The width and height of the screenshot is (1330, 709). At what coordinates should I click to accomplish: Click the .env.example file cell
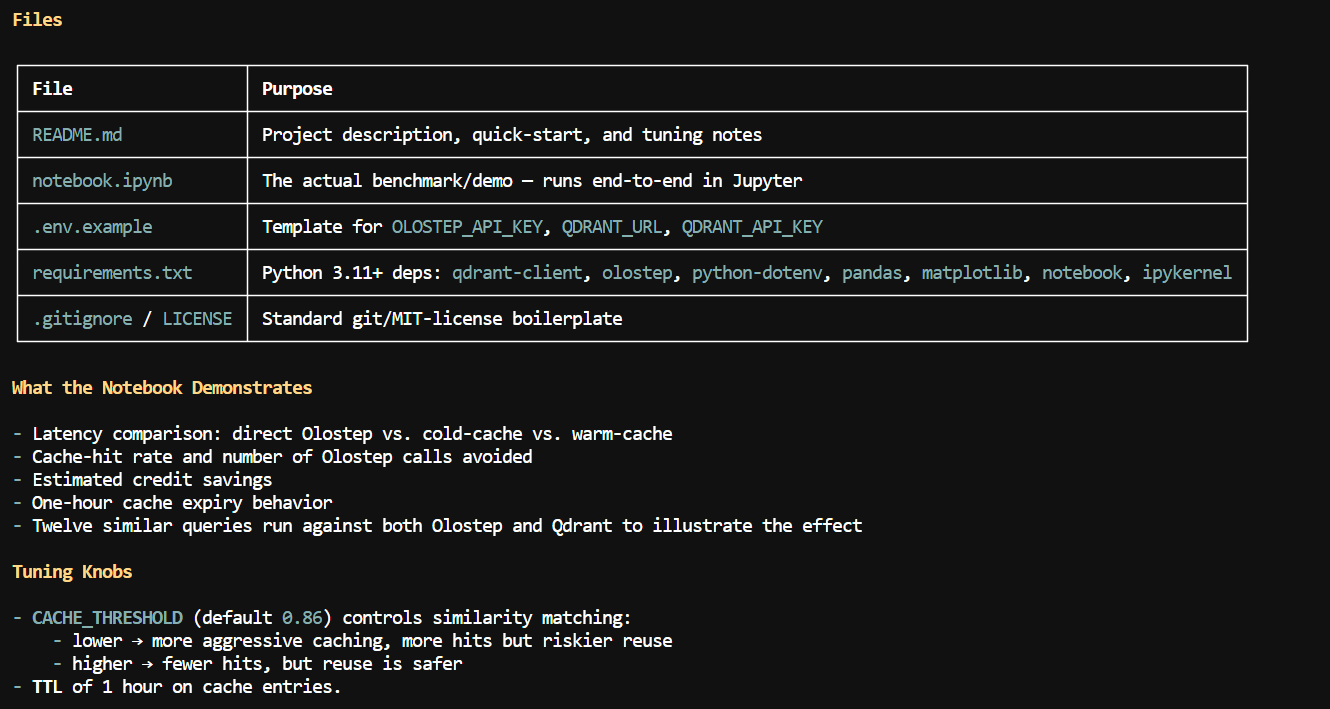pos(92,227)
